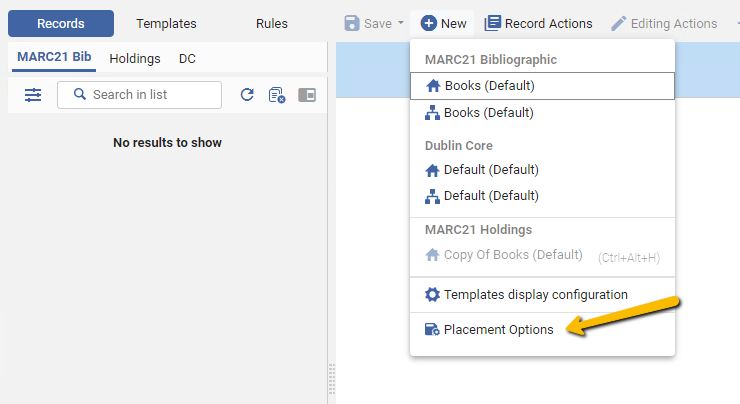Click the Search in list field
Image resolution: width=740 pixels, height=404 pixels.
point(139,95)
